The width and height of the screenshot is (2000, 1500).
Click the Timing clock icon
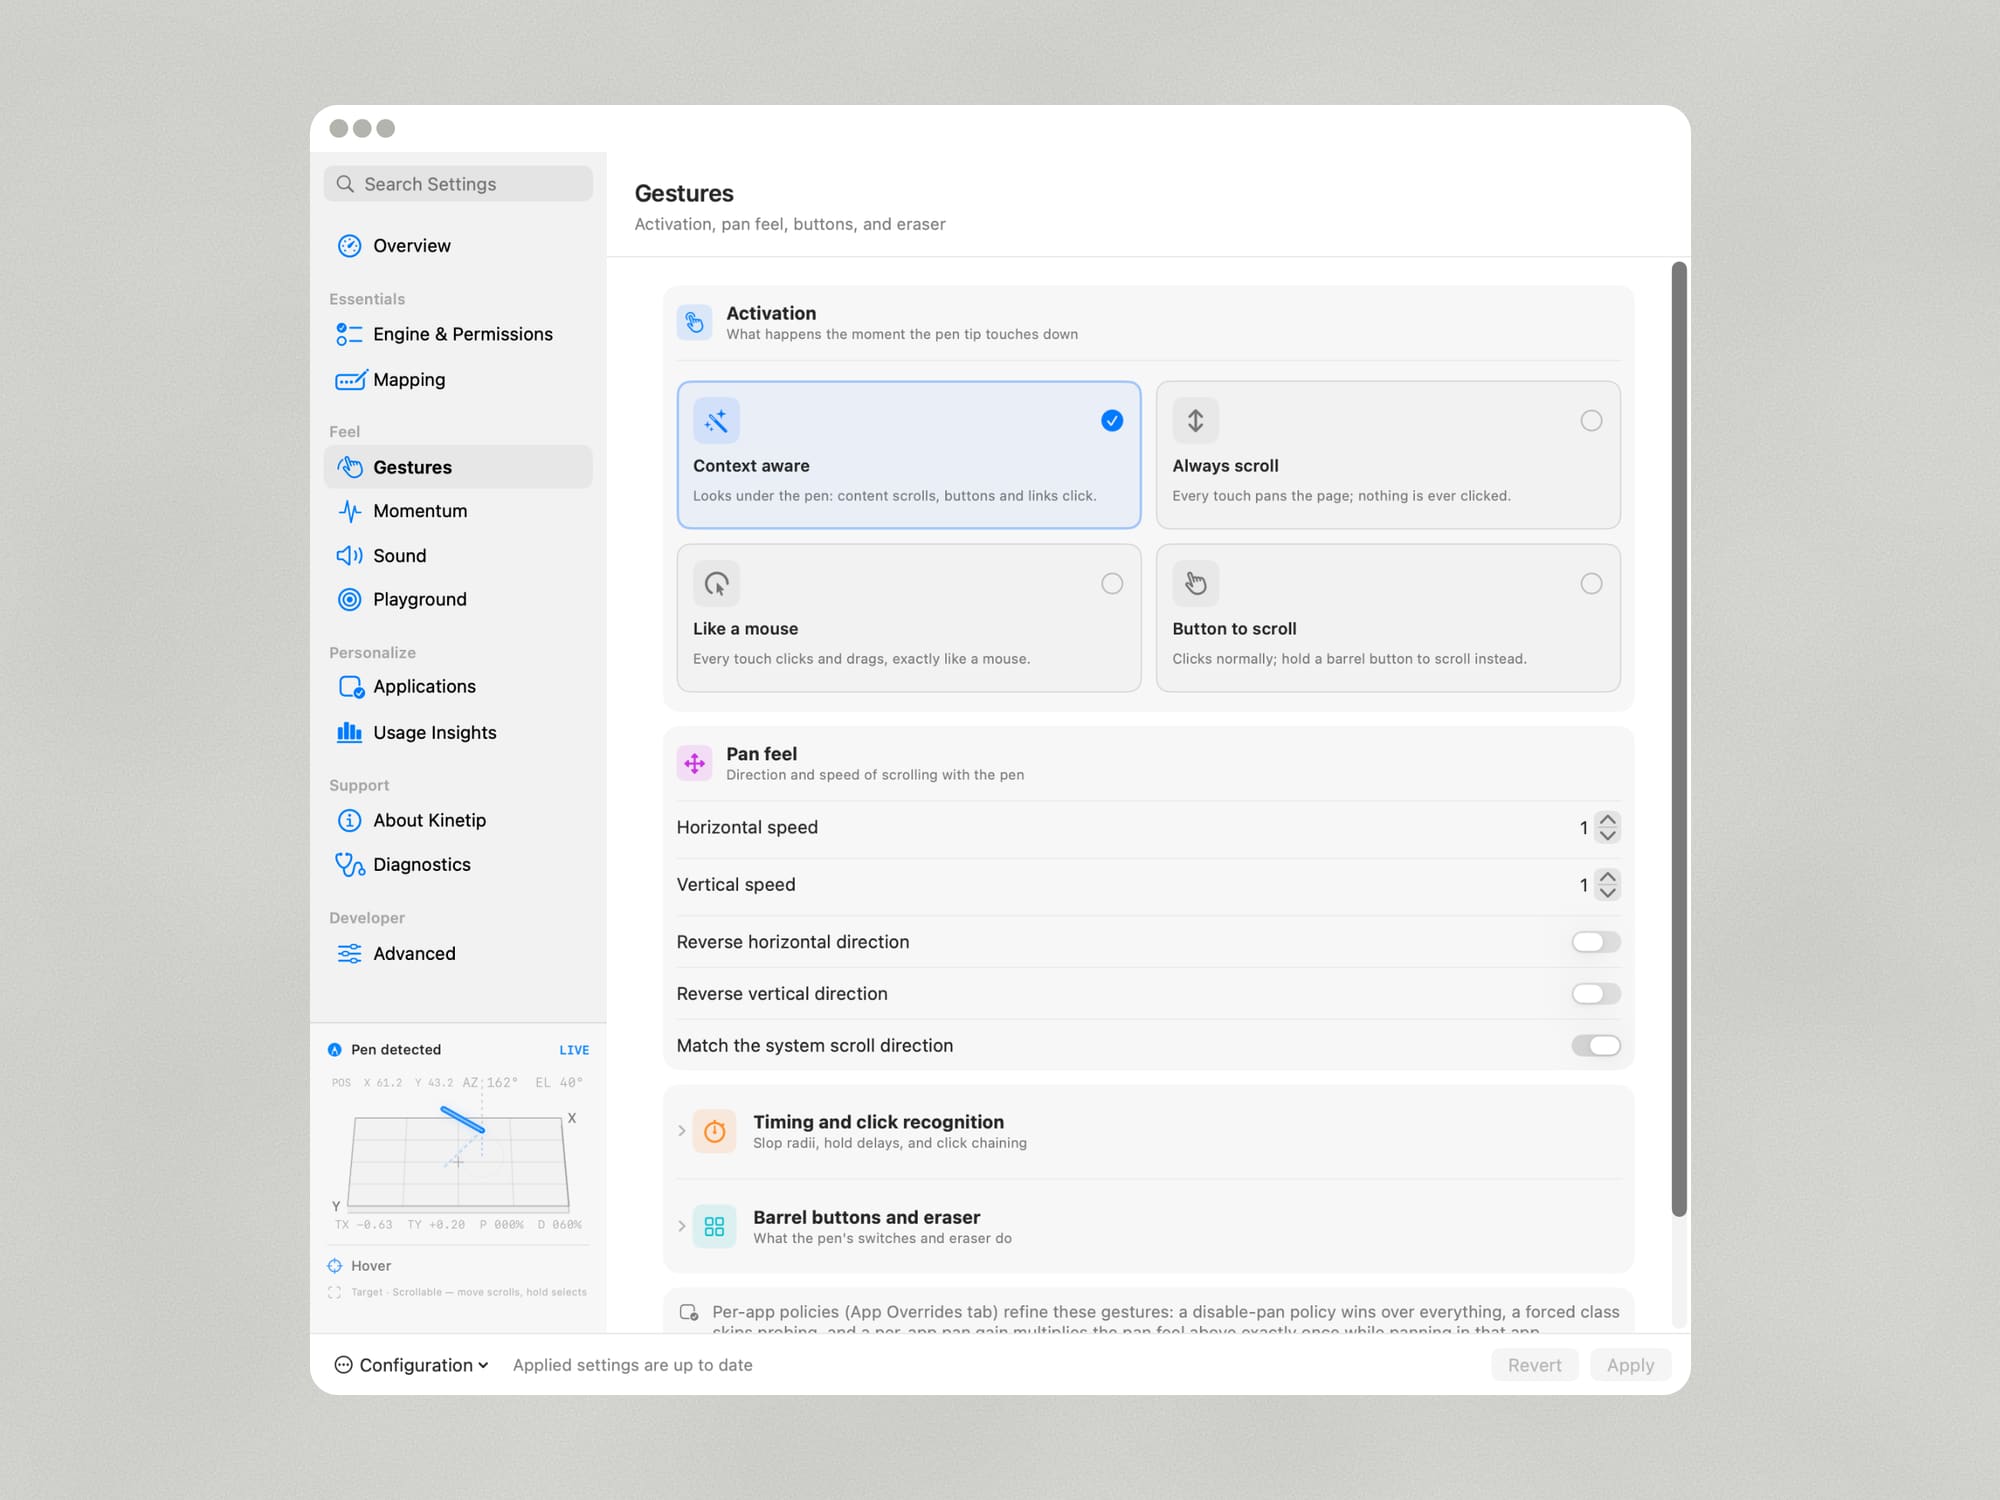(714, 1132)
